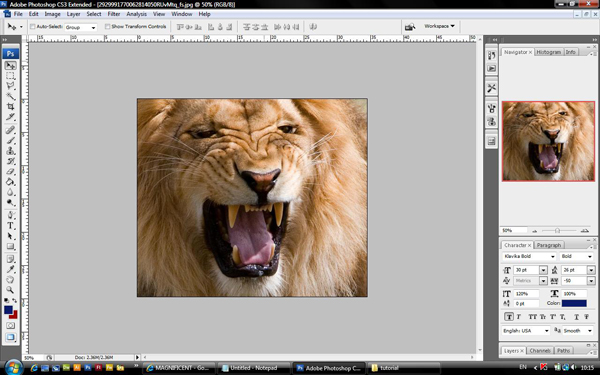Select the Horizontal Type tool
Viewport: 600px width, 375px height.
(x=10, y=225)
